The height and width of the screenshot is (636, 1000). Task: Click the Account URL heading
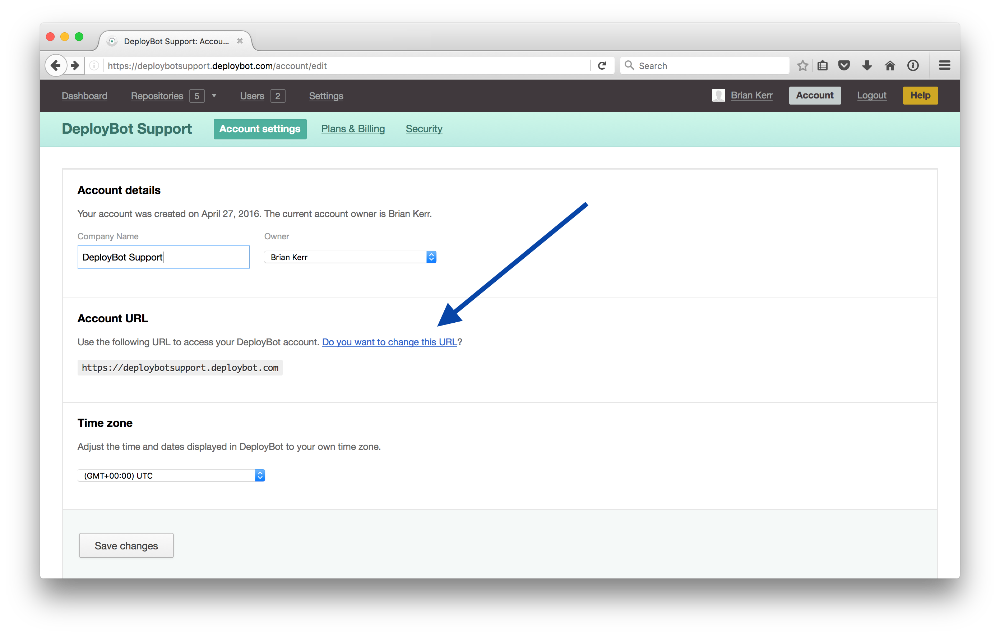pos(112,318)
